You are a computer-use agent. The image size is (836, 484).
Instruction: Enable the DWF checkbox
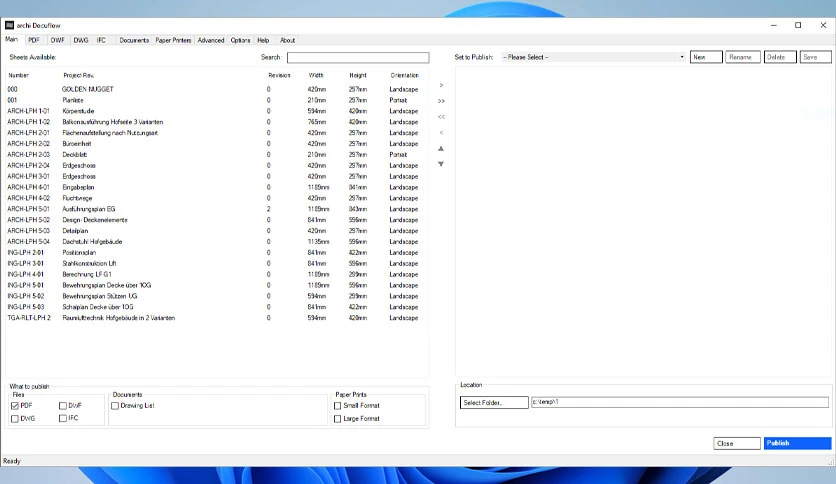(x=63, y=406)
